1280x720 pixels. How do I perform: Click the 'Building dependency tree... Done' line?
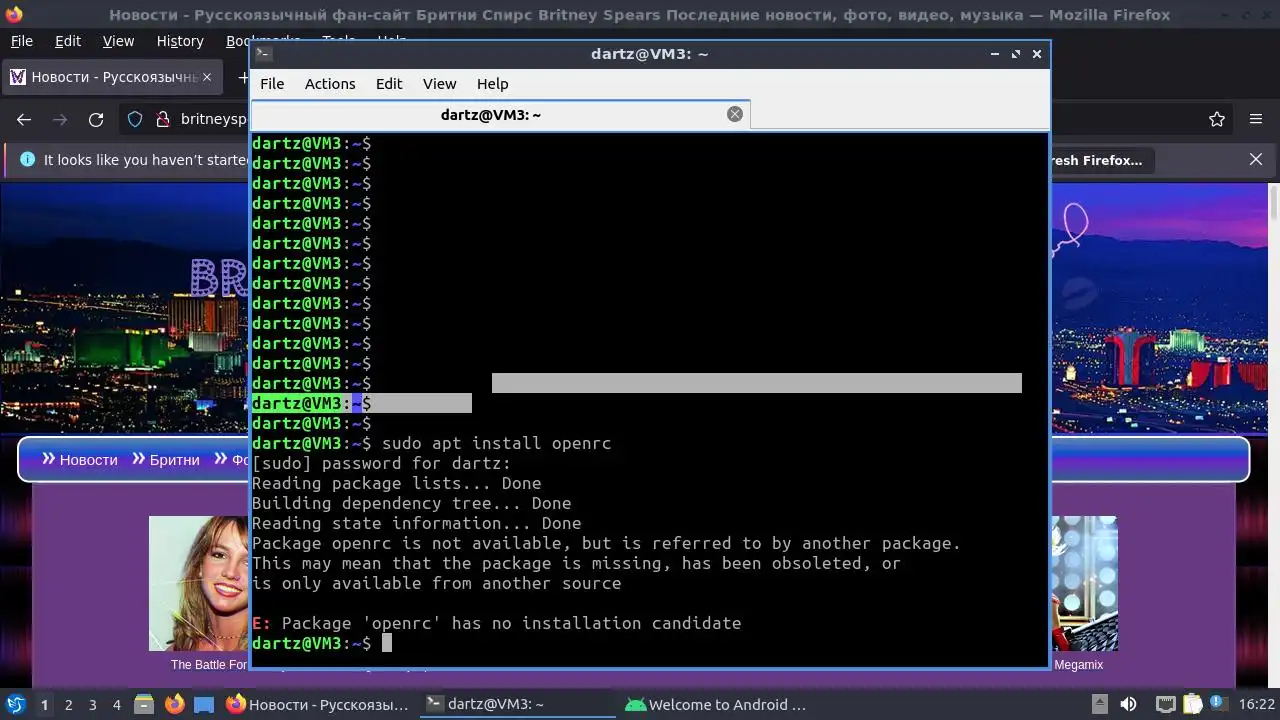point(412,503)
